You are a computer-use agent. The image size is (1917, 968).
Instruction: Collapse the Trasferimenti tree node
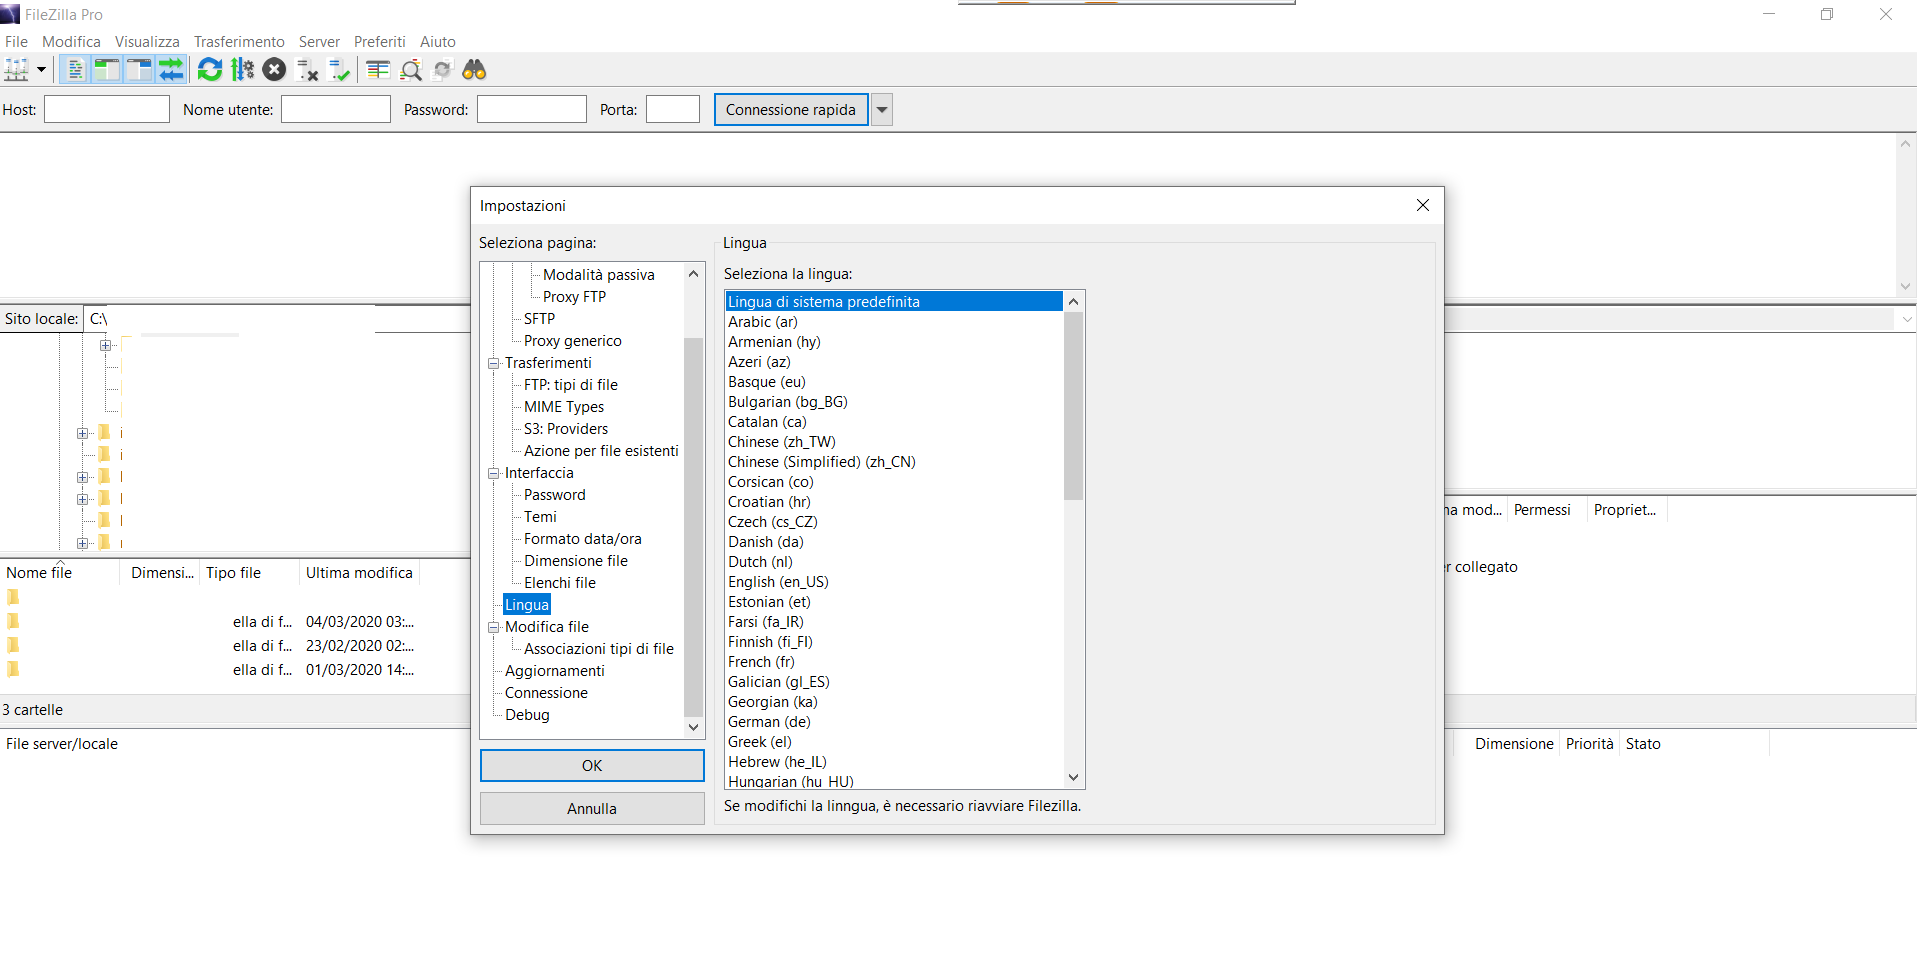494,363
